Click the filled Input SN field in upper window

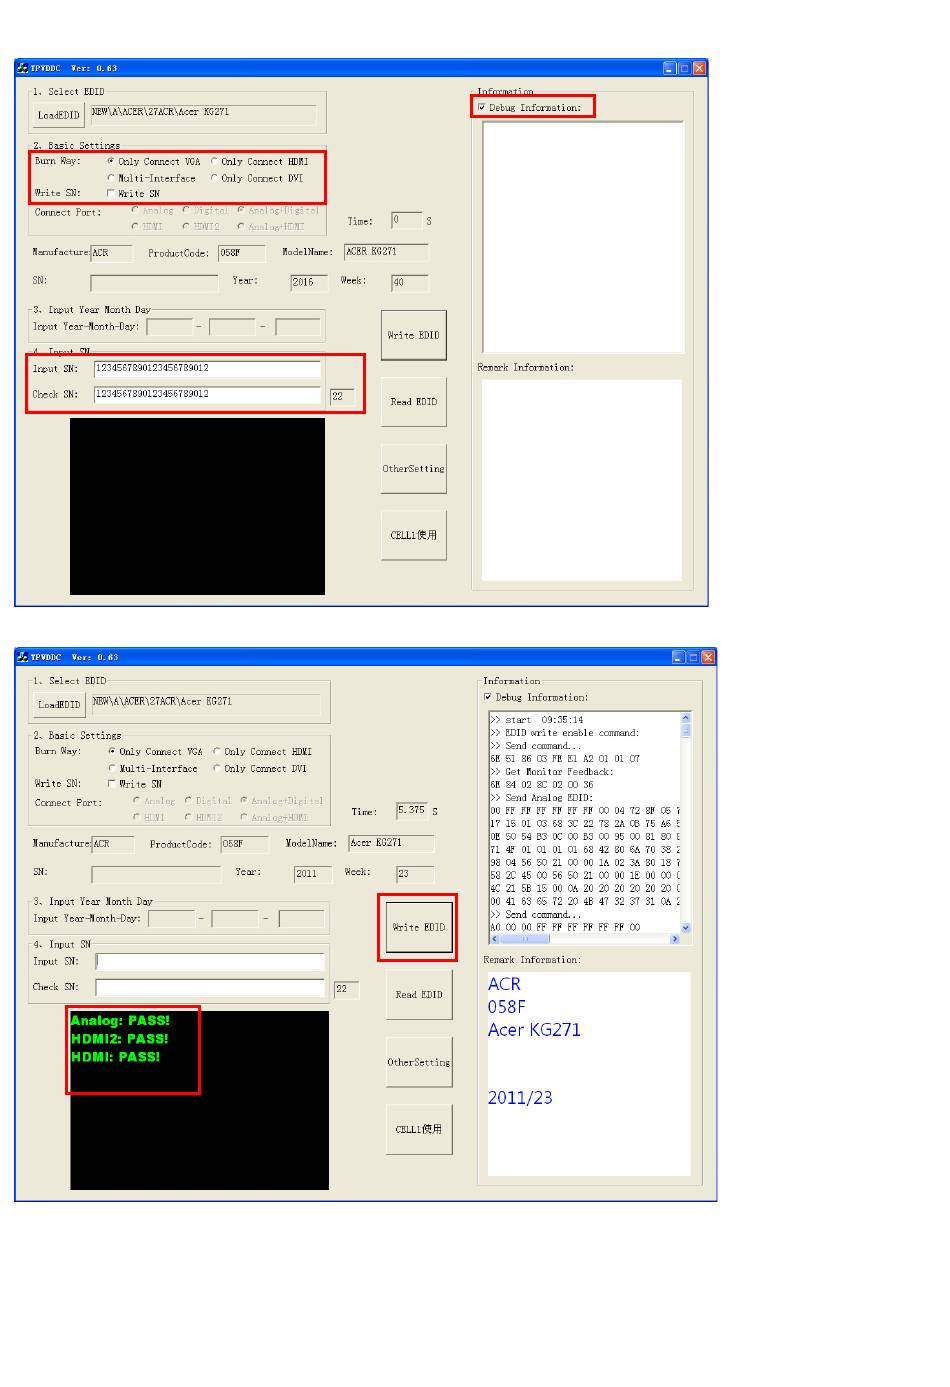[x=207, y=369]
